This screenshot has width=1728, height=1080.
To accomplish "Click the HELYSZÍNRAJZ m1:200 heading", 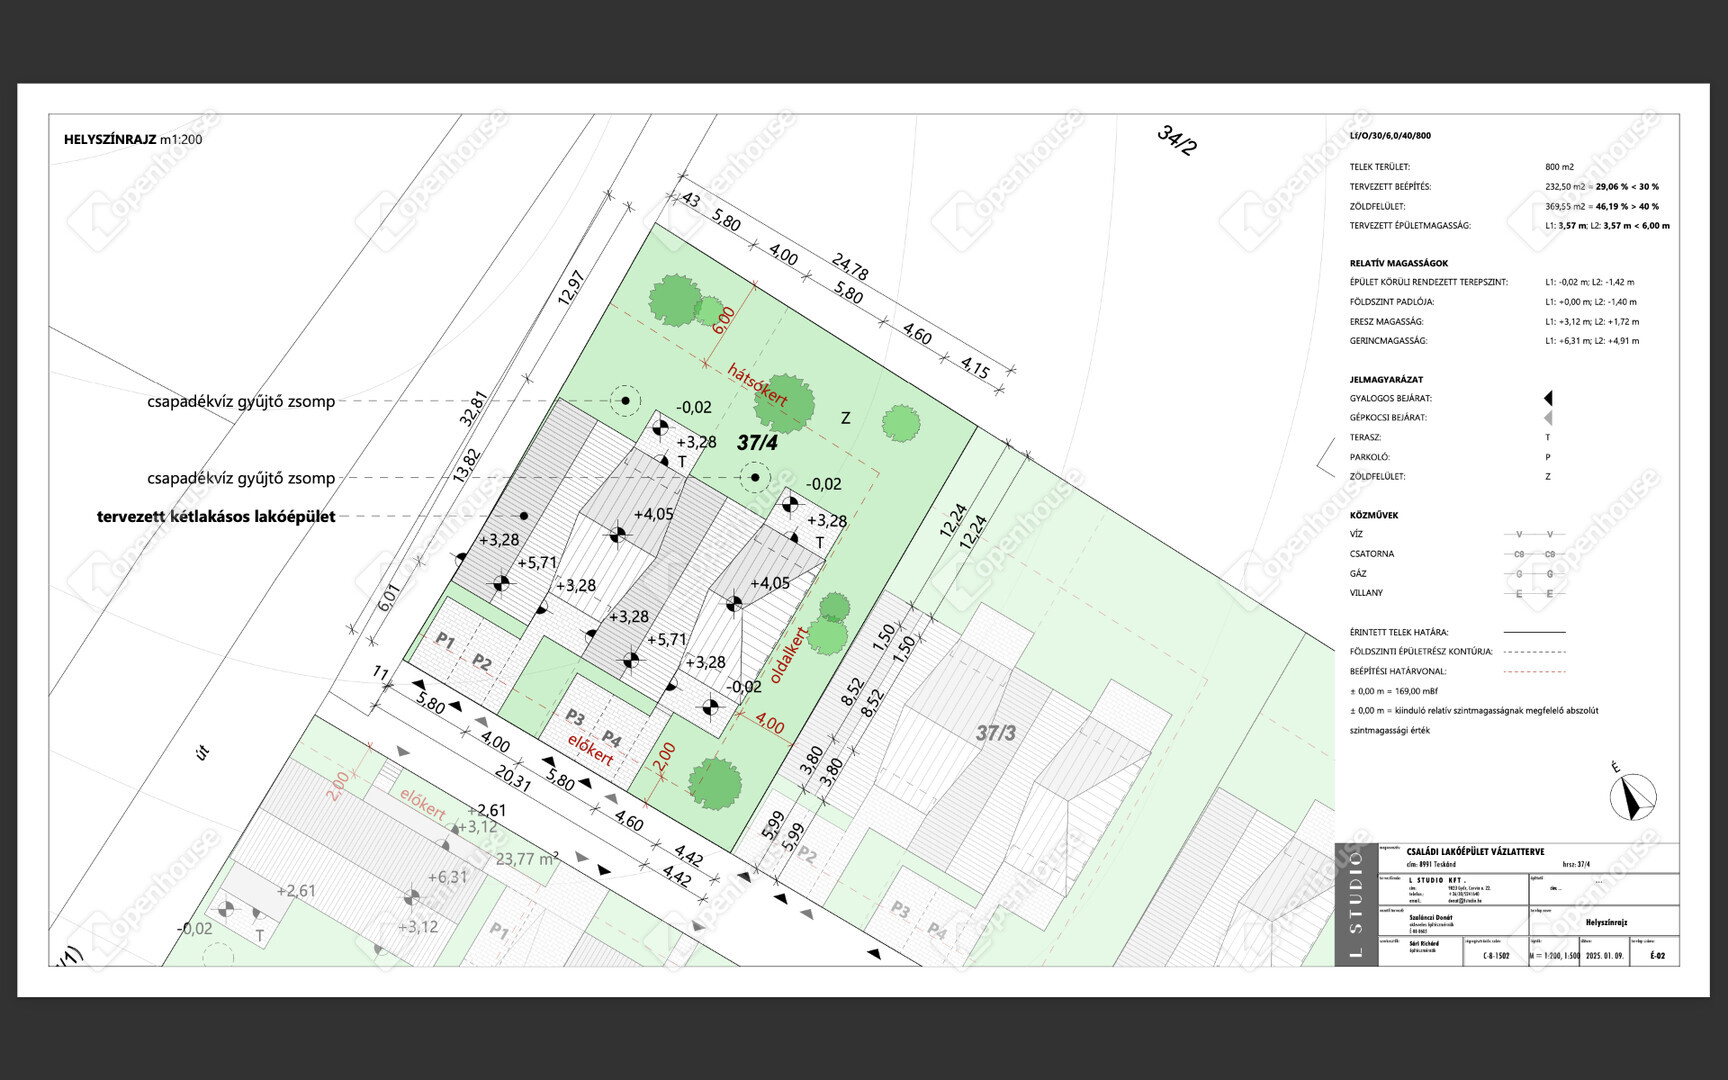I will tap(133, 139).
